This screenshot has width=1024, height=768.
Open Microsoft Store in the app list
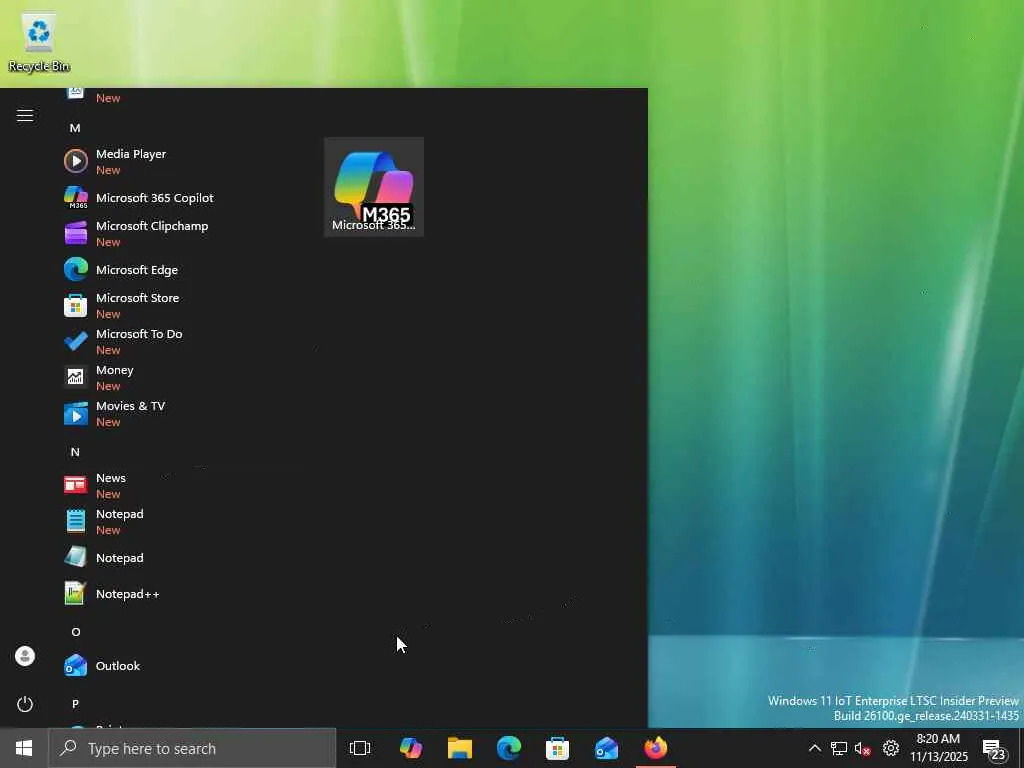coord(121,306)
